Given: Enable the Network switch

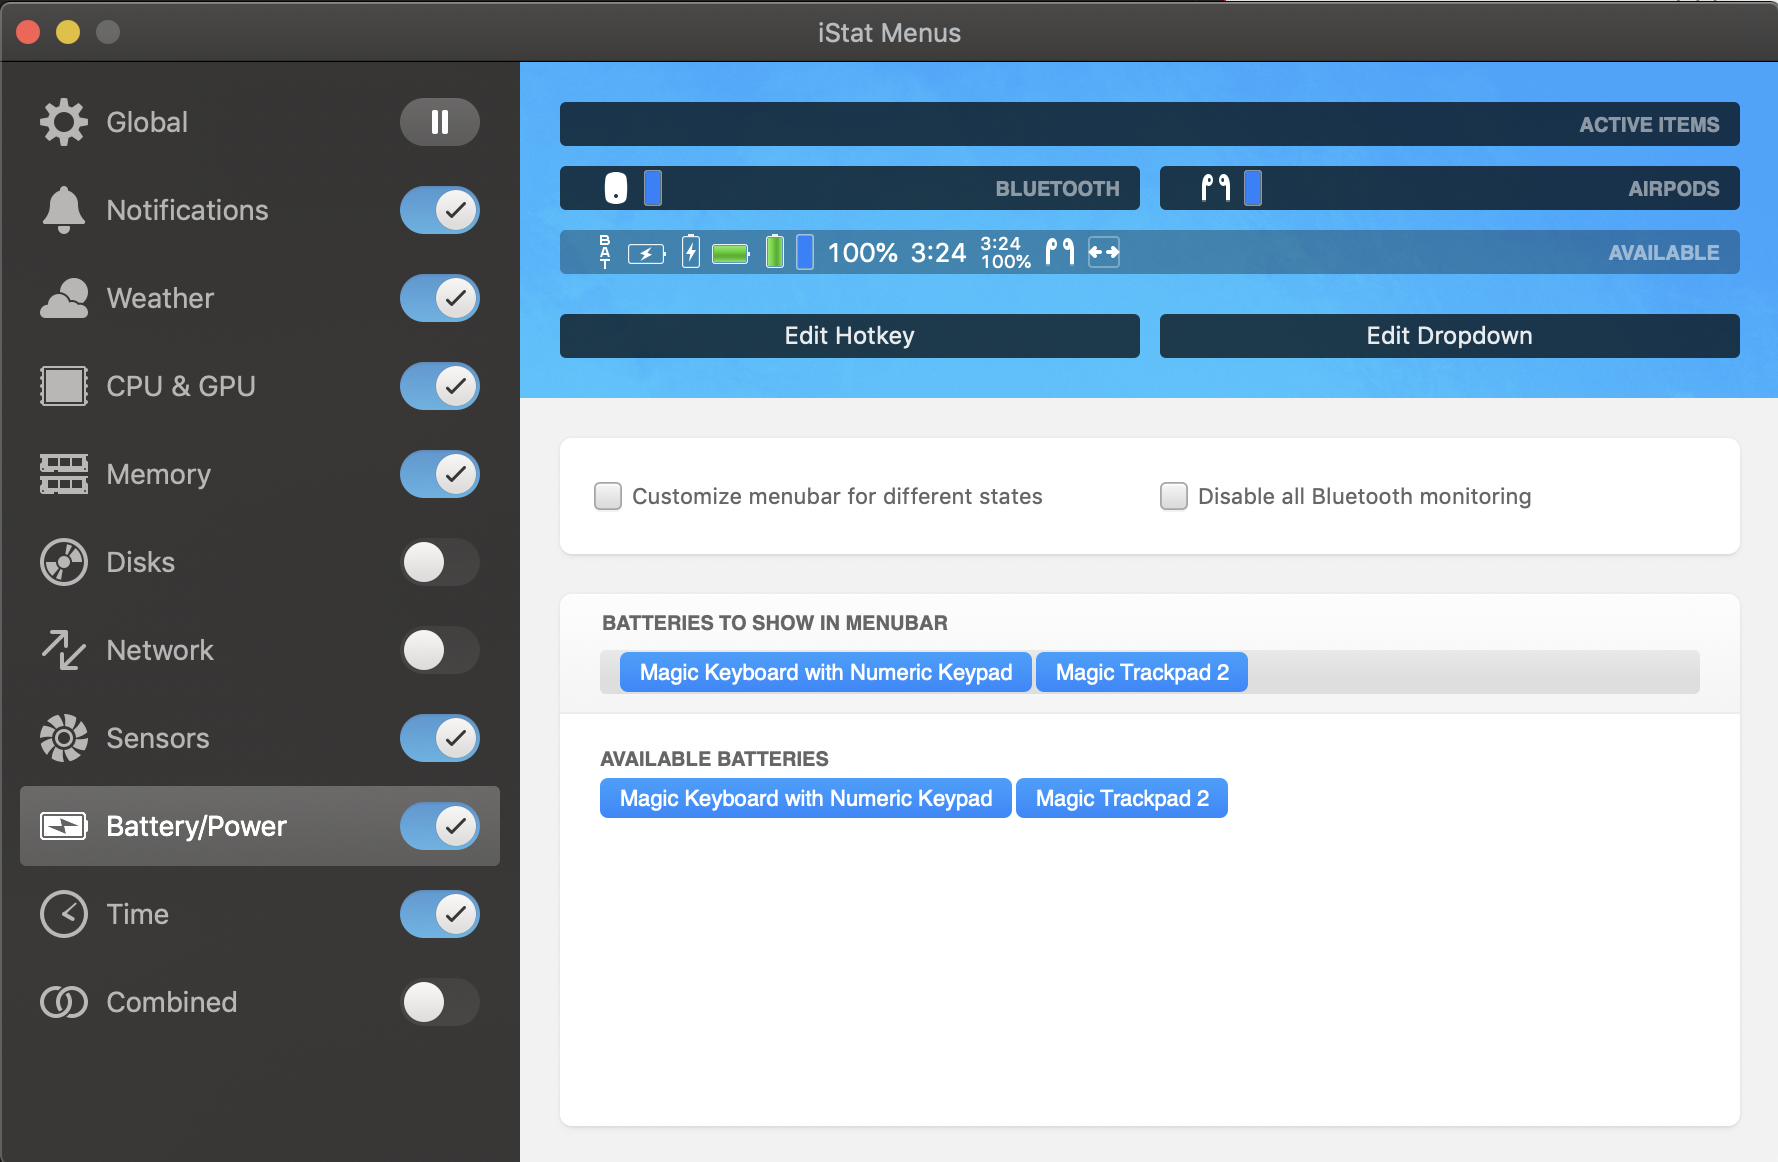Looking at the screenshot, I should [440, 650].
